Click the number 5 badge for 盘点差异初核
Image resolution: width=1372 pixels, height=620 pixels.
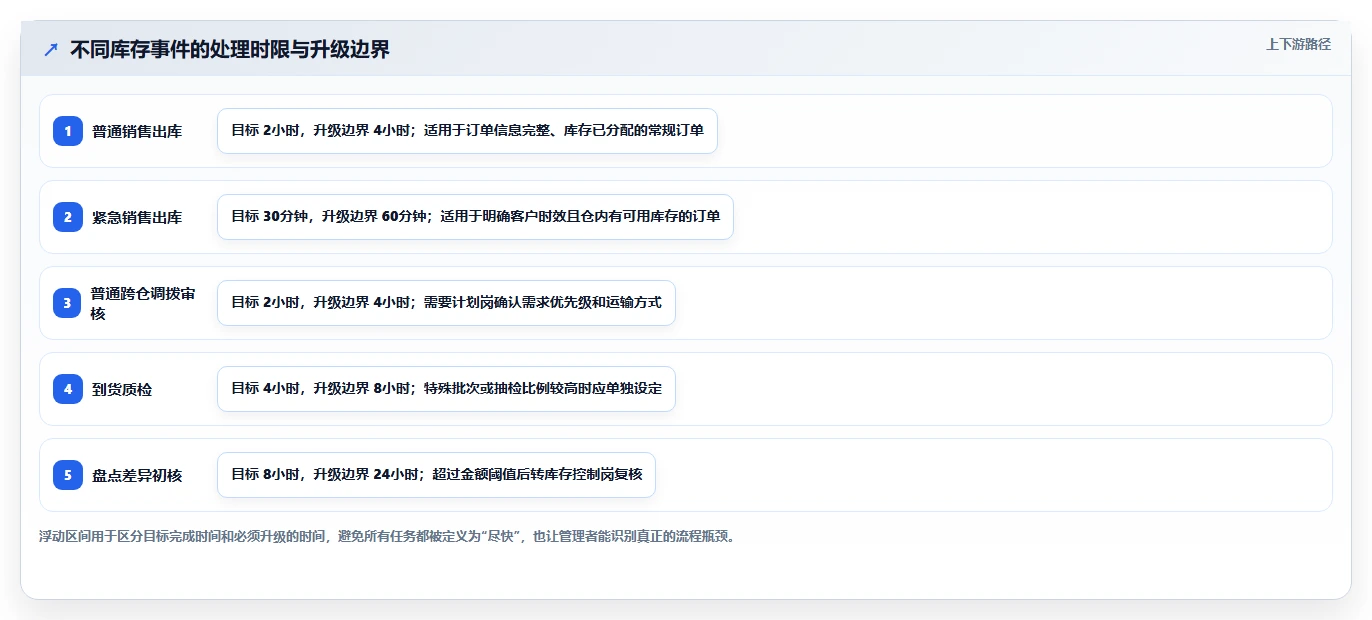click(68, 475)
